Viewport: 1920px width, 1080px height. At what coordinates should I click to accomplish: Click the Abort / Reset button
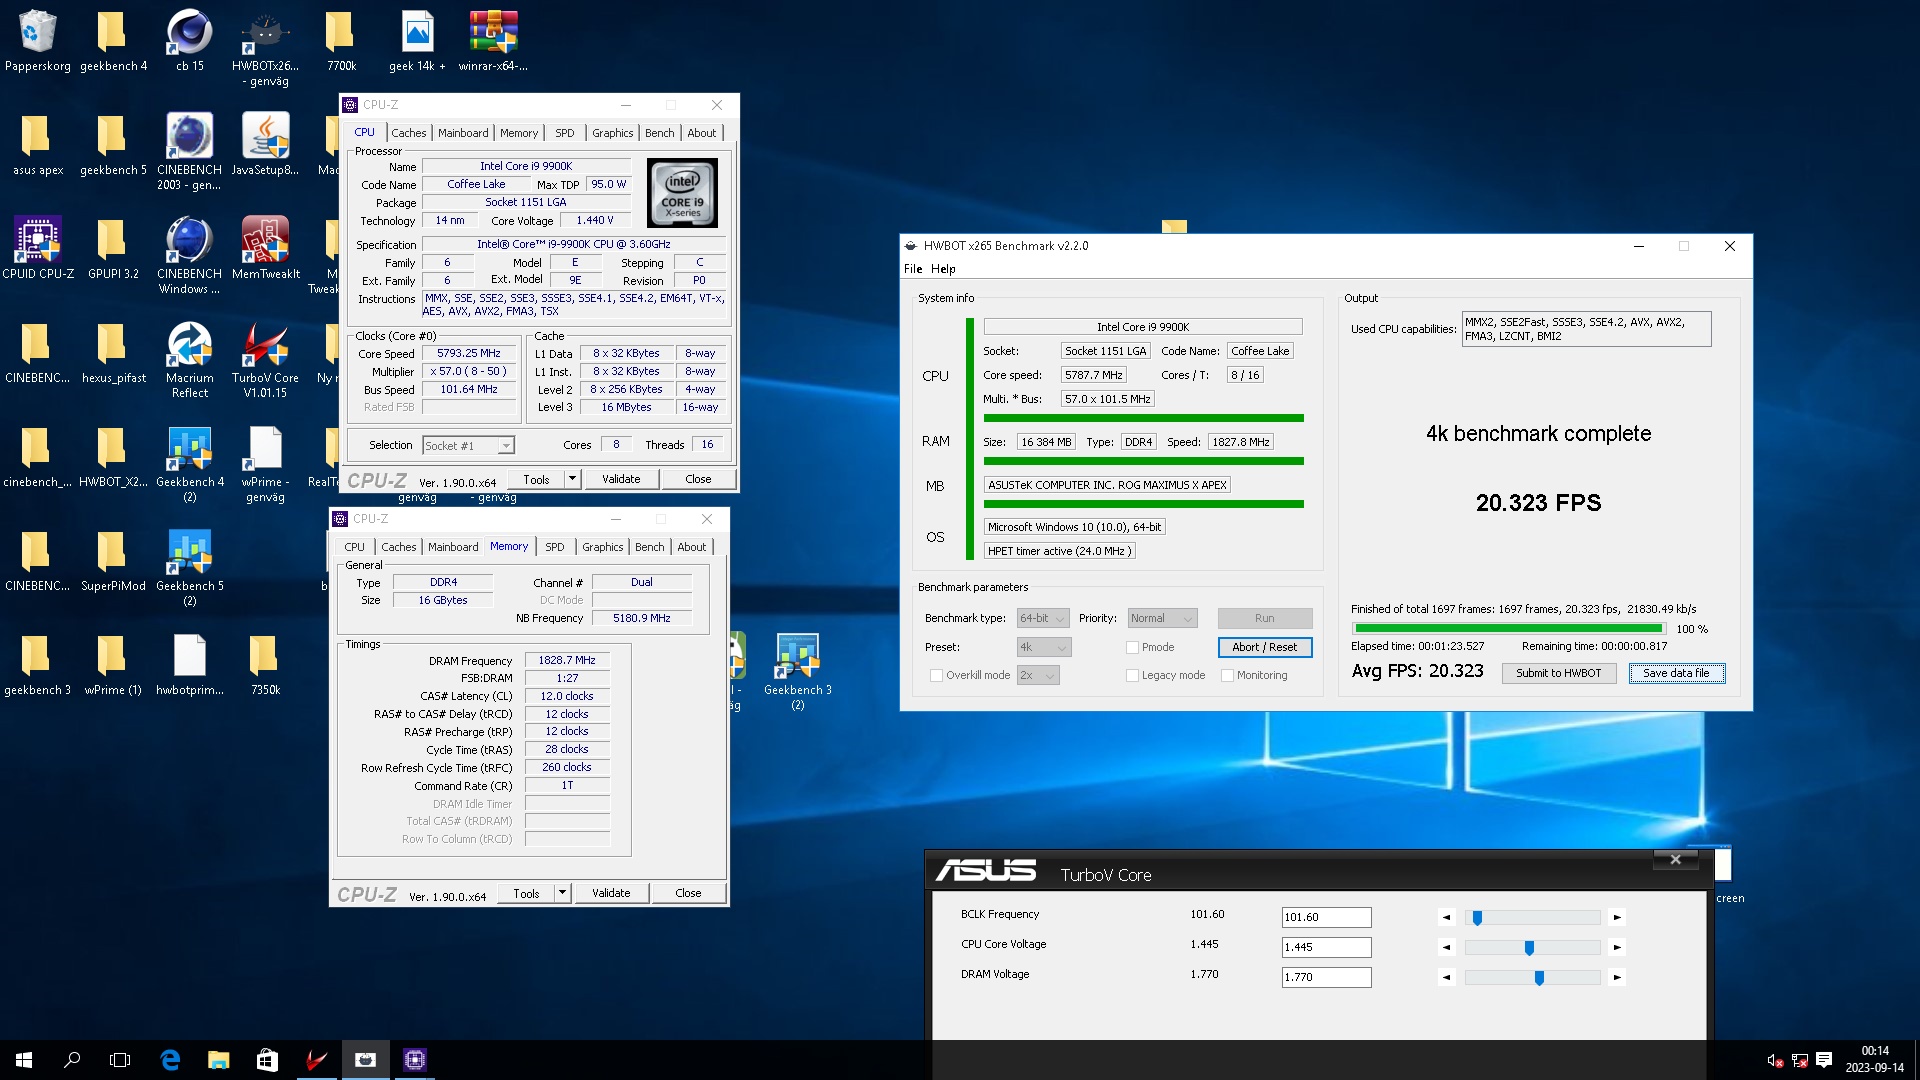tap(1265, 647)
